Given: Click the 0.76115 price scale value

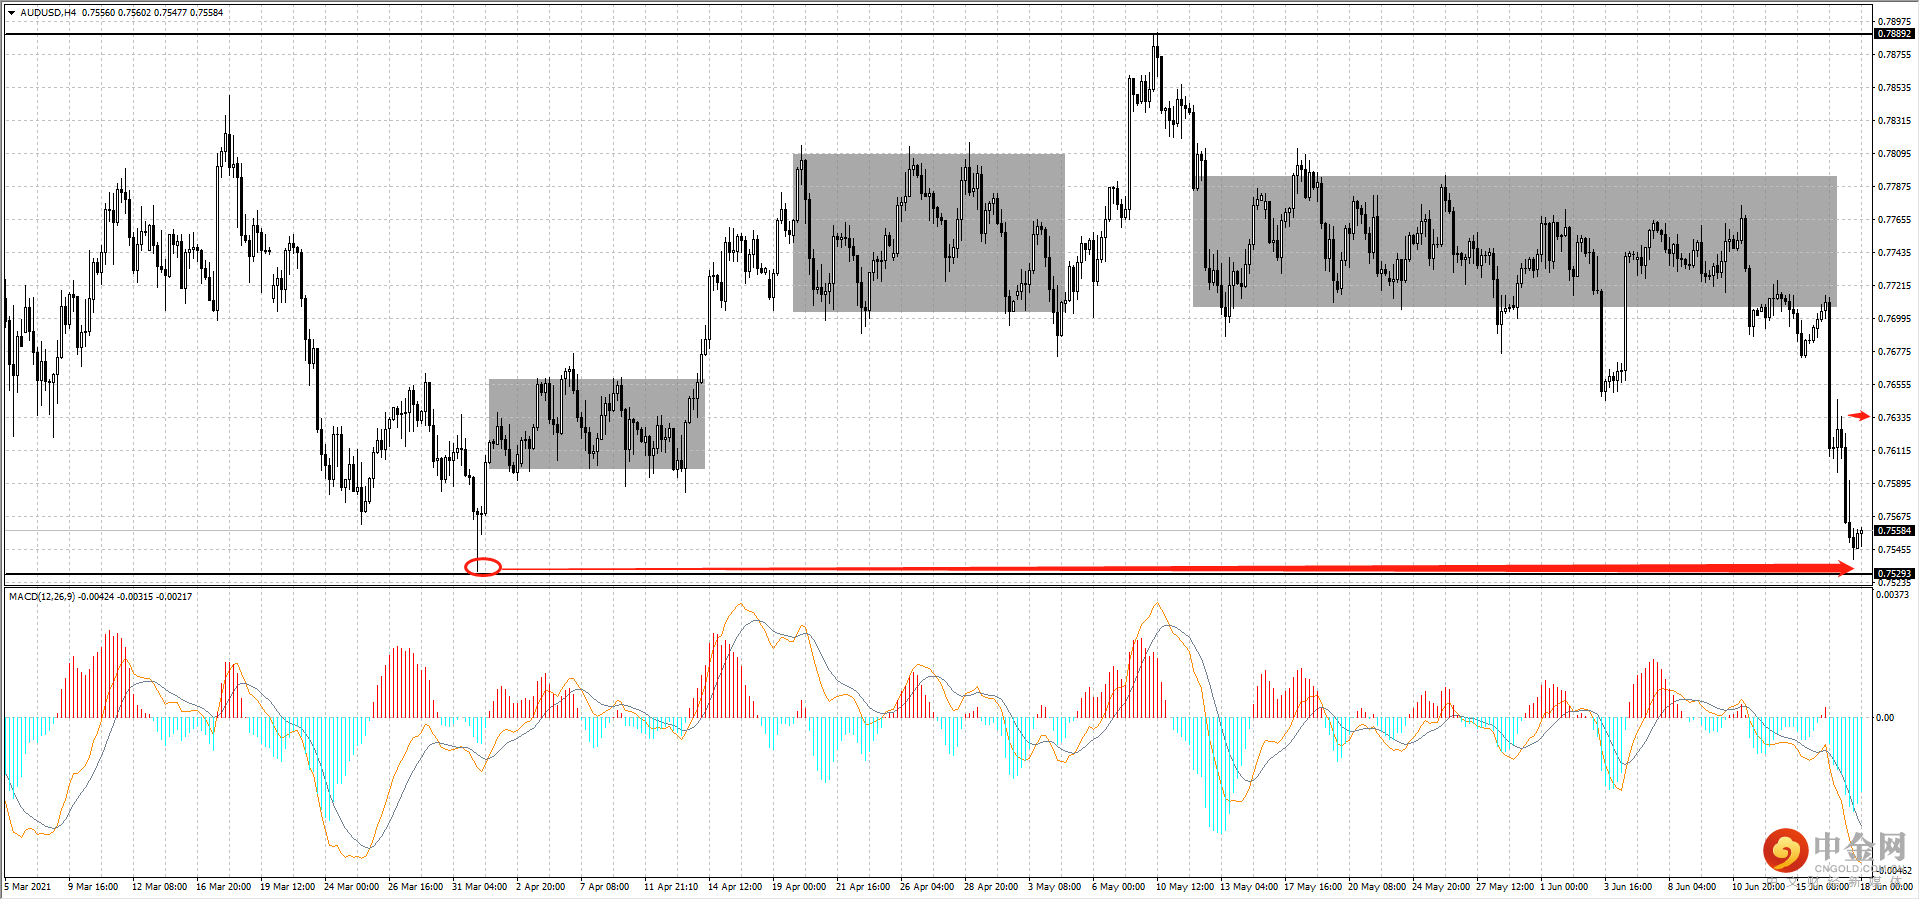Looking at the screenshot, I should click(1894, 451).
